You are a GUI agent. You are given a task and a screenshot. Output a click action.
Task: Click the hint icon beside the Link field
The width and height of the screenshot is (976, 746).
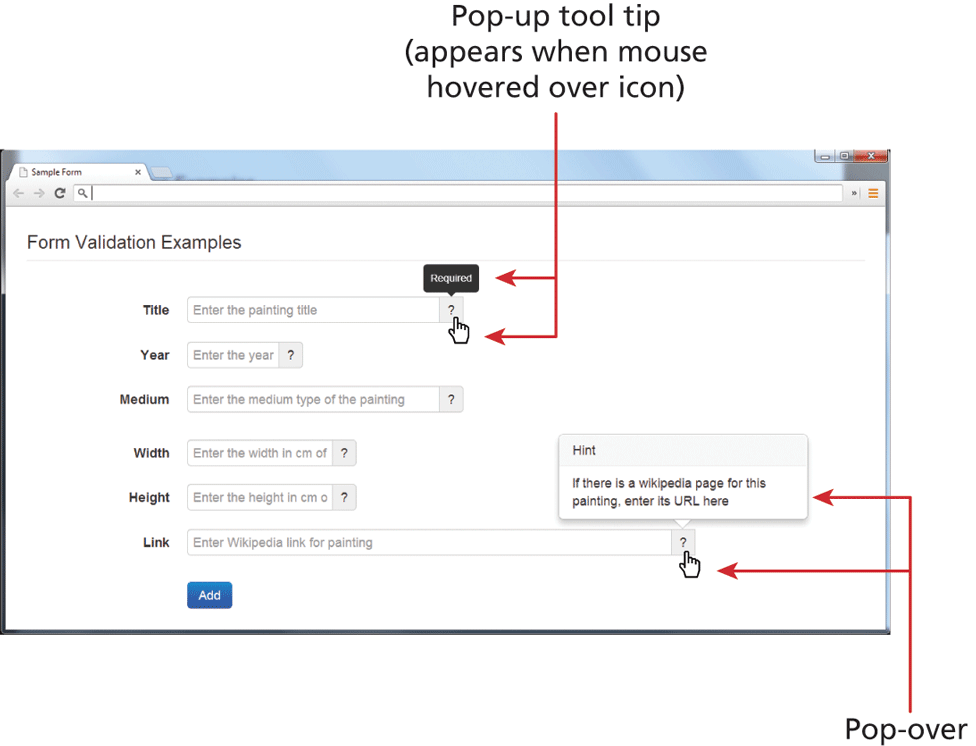[x=683, y=542]
